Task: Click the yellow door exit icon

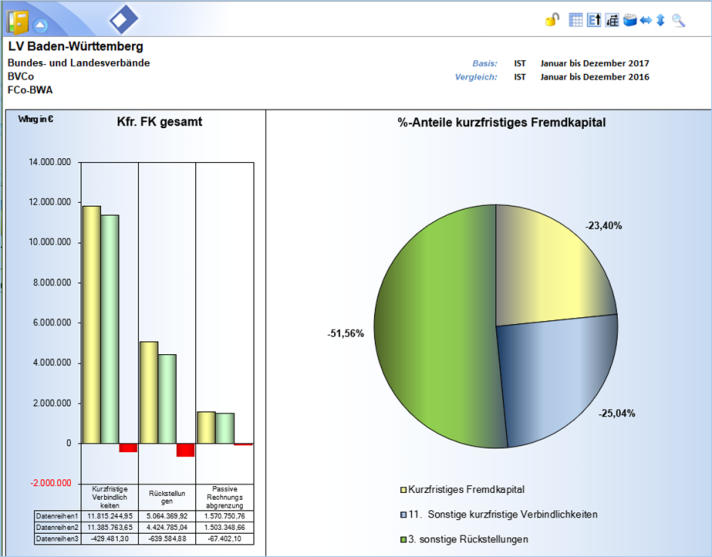Action: pyautogui.click(x=16, y=20)
